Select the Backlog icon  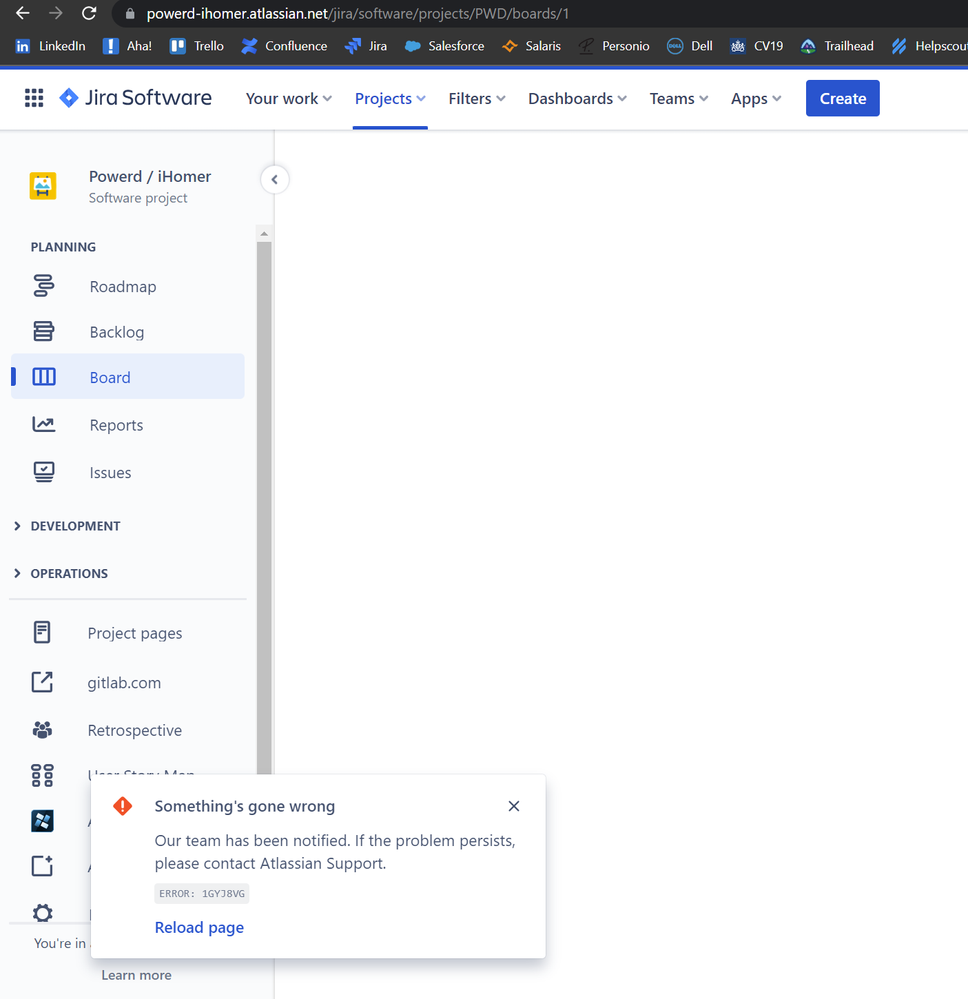[43, 331]
